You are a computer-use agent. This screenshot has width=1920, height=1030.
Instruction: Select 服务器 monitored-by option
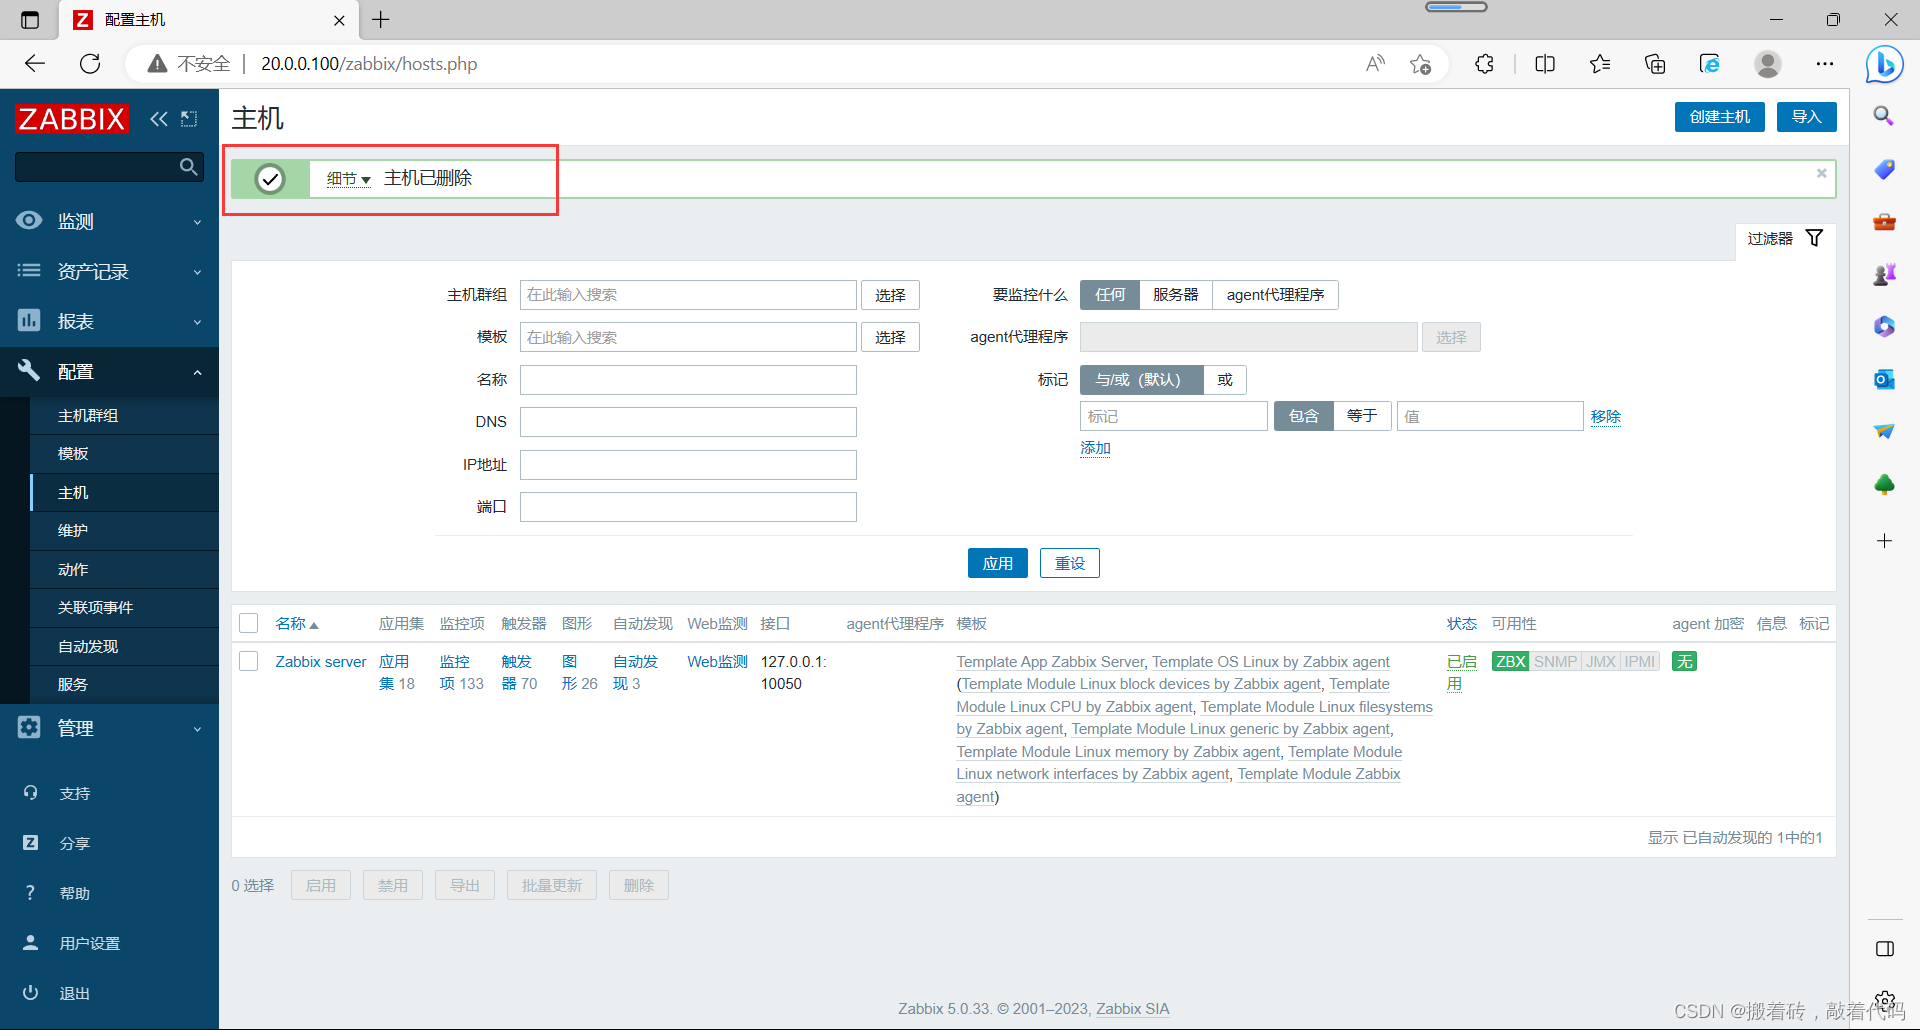[1175, 295]
